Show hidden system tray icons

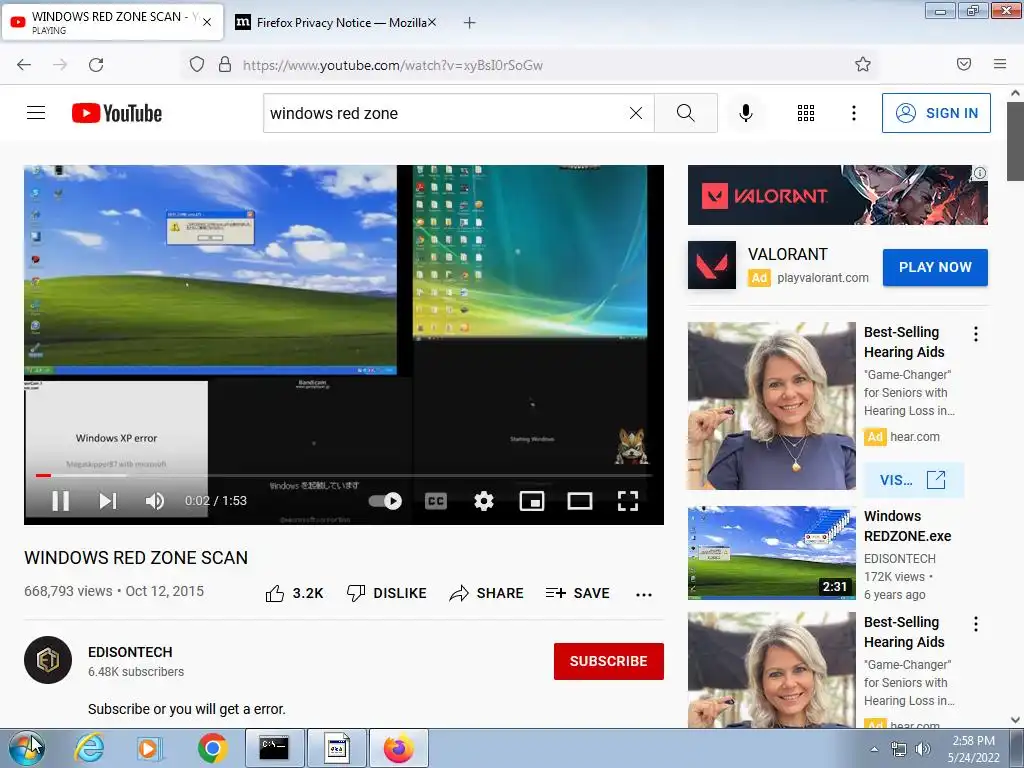(x=874, y=749)
